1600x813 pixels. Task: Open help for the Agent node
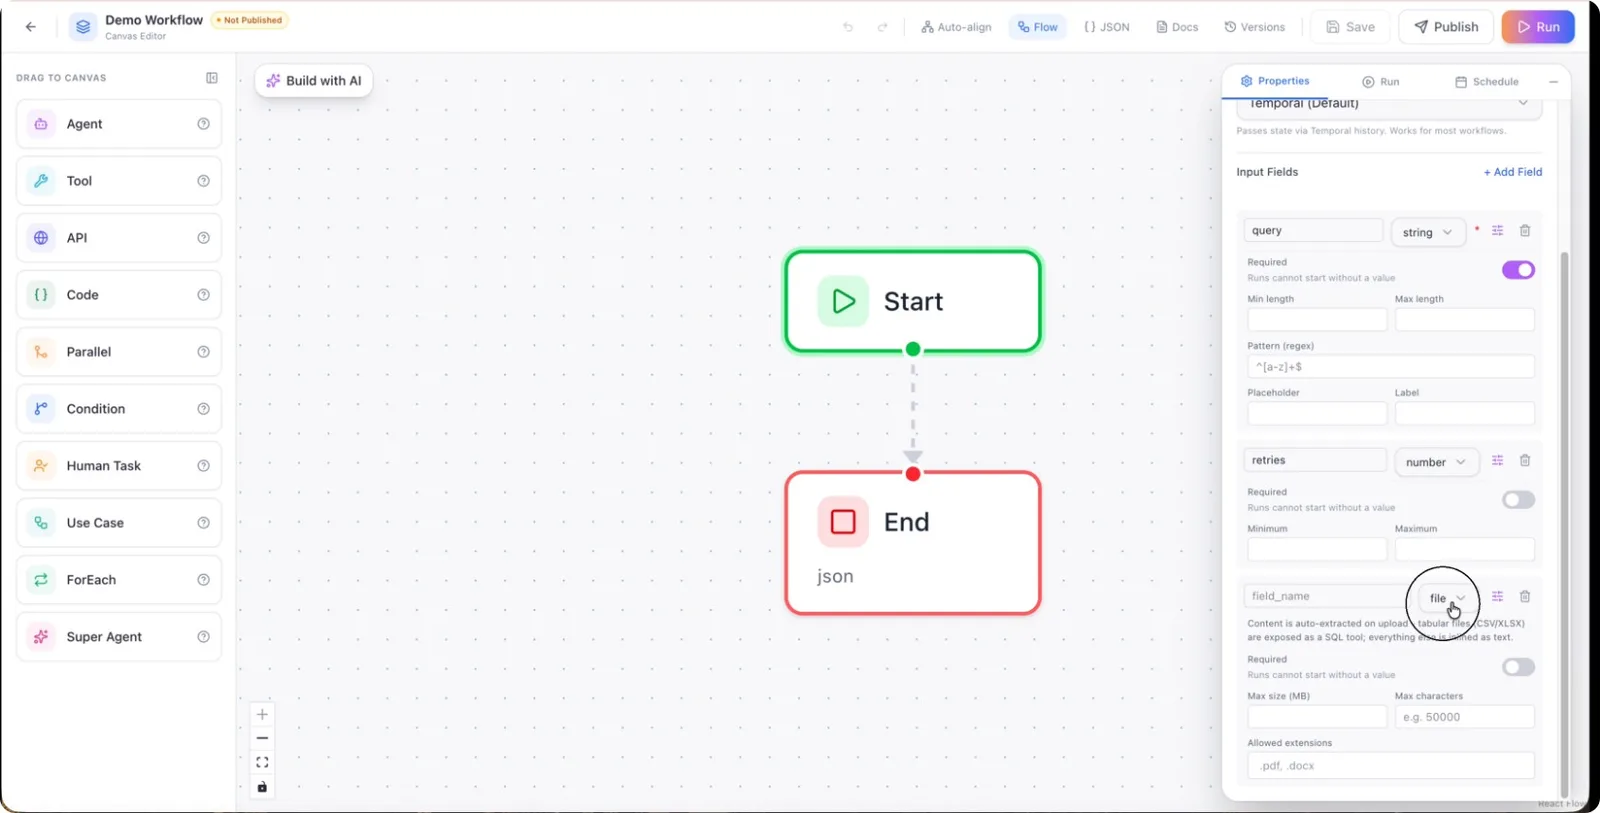[x=204, y=124]
